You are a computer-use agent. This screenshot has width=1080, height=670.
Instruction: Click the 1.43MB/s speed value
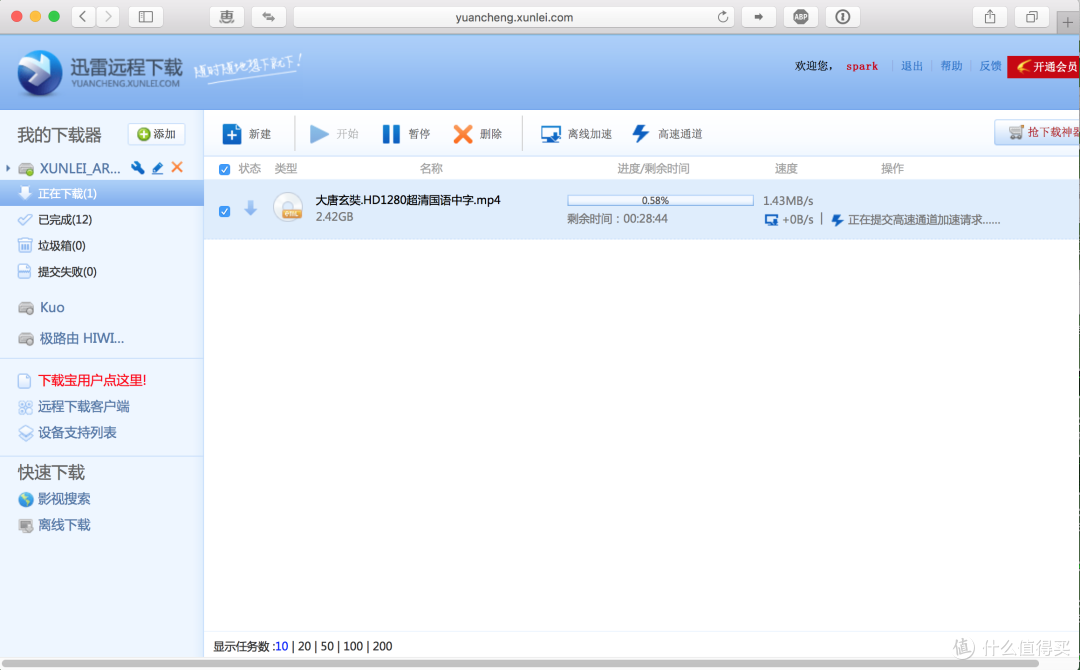pos(788,200)
